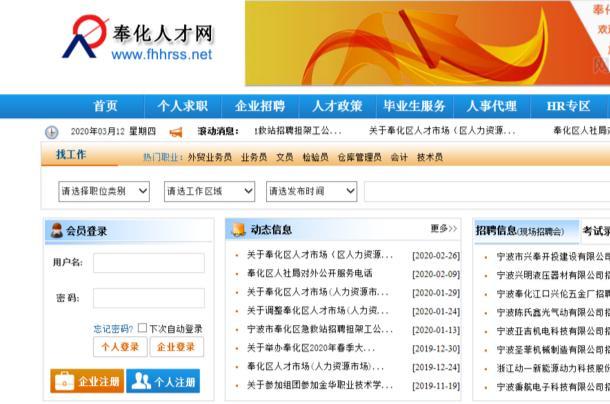Open the 请选择职位类别 dropdown
Image resolution: width=610 pixels, height=404 pixels.
(104, 191)
